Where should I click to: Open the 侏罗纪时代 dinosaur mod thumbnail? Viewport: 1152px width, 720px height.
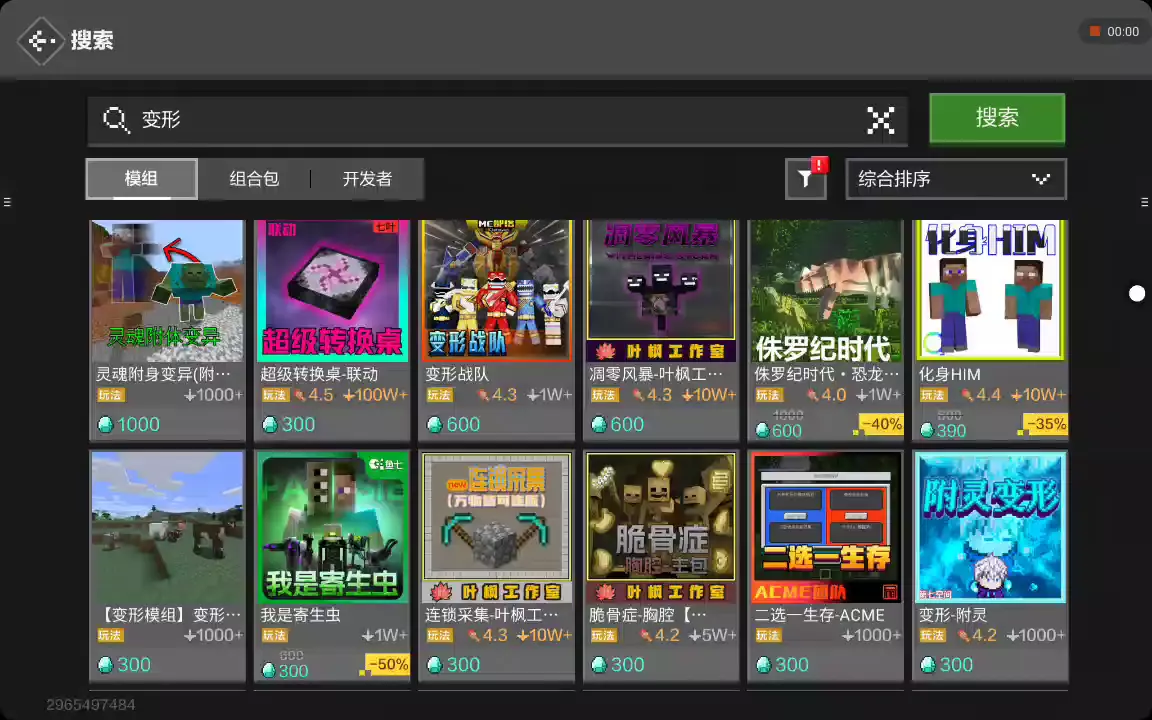coord(826,290)
